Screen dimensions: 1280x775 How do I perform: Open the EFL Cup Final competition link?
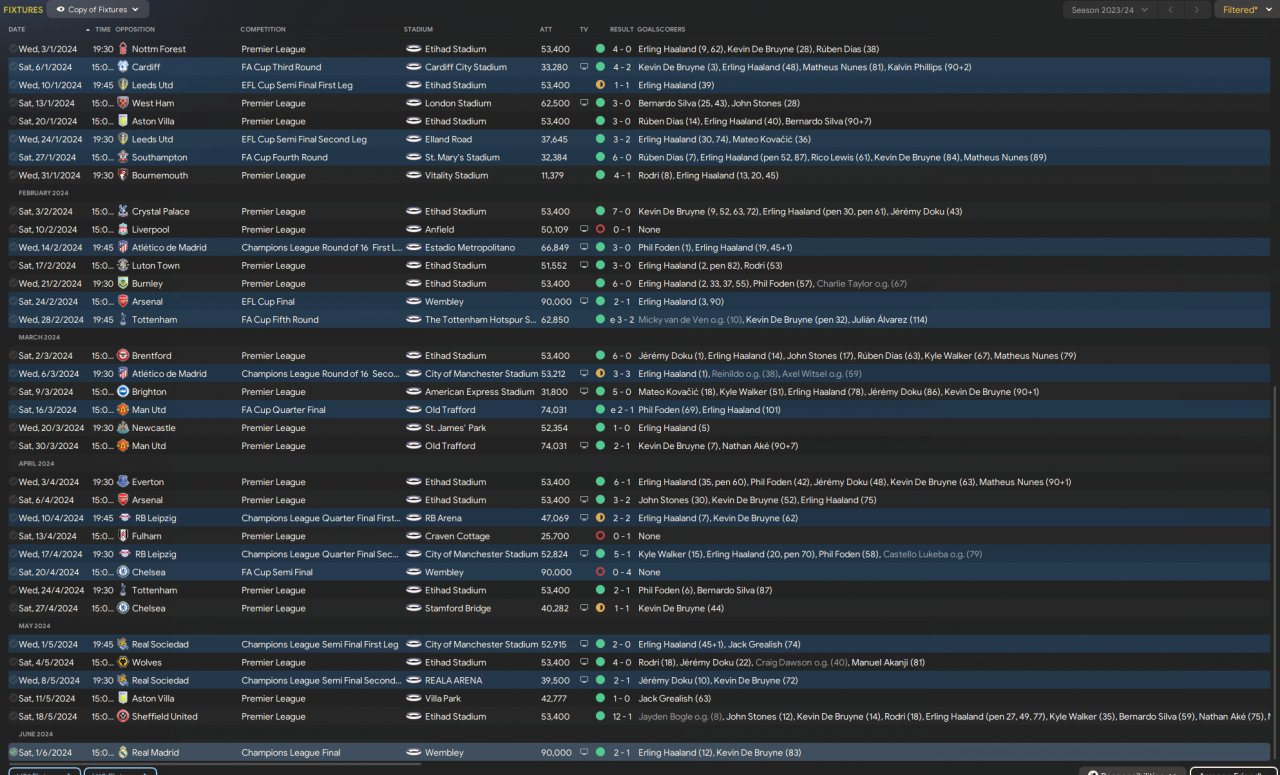click(x=272, y=301)
